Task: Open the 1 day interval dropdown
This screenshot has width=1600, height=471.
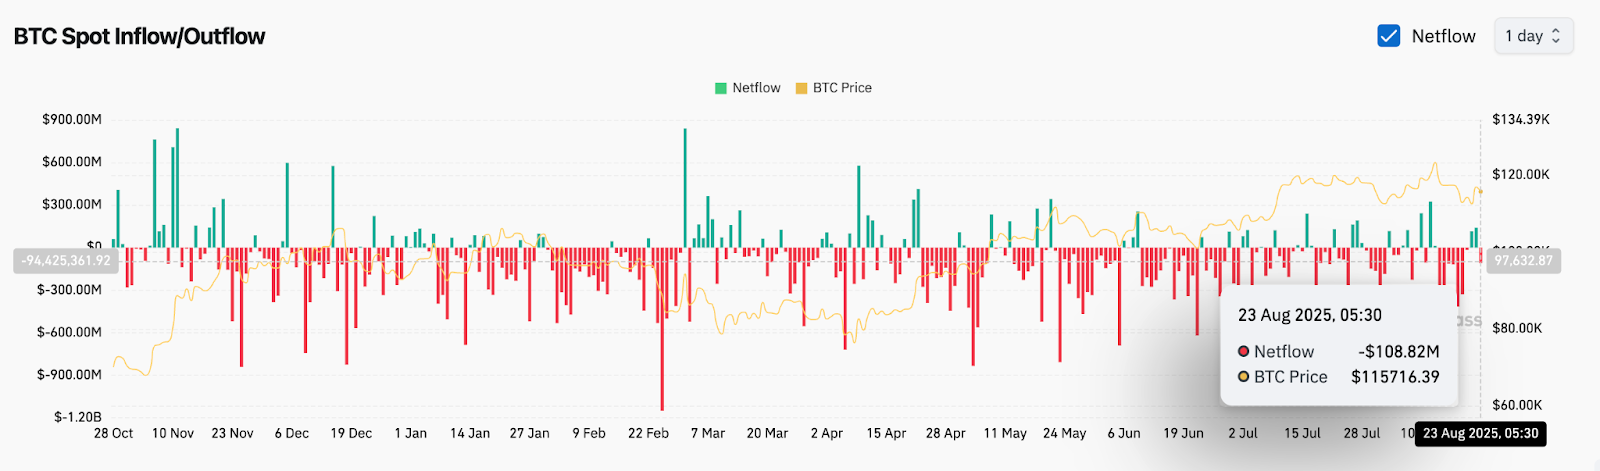Action: coord(1533,36)
